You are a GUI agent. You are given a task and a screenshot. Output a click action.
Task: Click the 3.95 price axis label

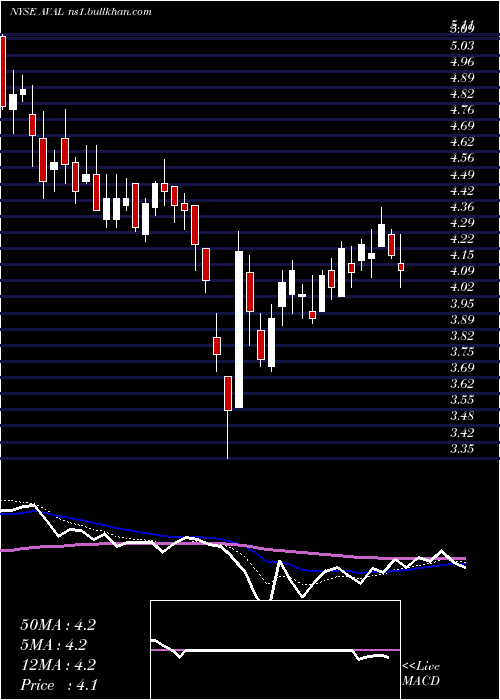point(462,303)
